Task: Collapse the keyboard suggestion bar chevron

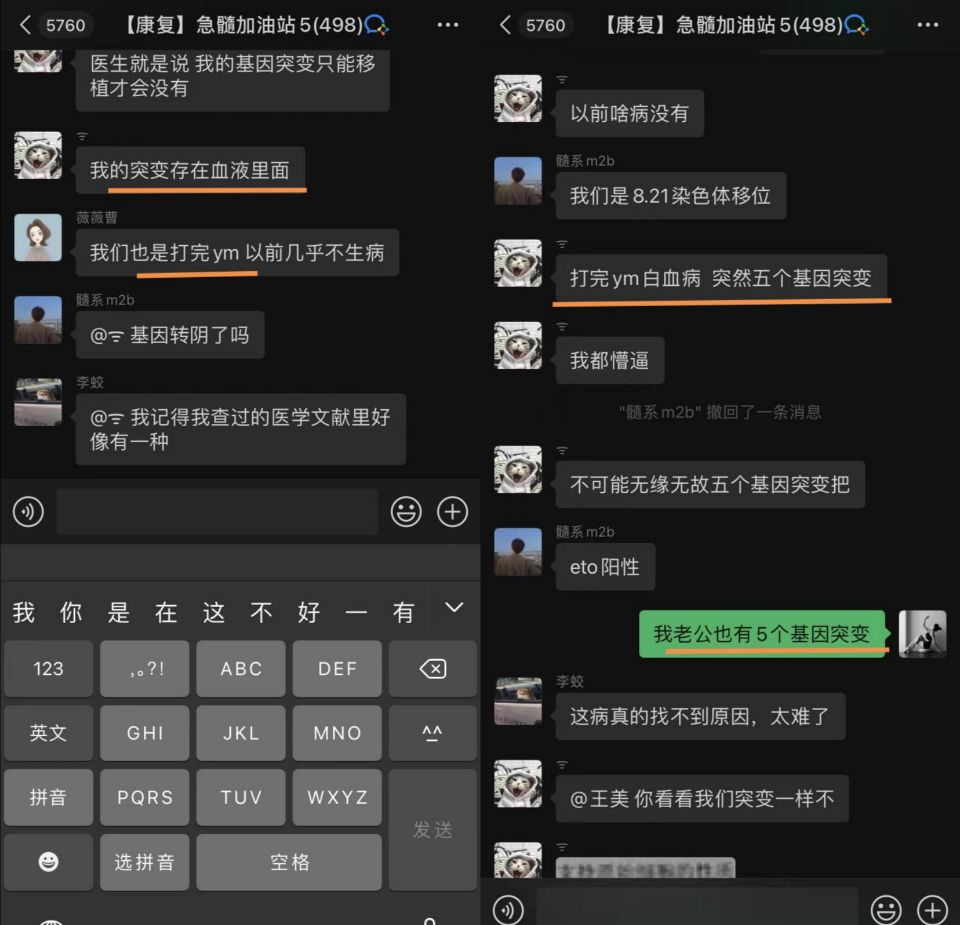Action: [454, 608]
